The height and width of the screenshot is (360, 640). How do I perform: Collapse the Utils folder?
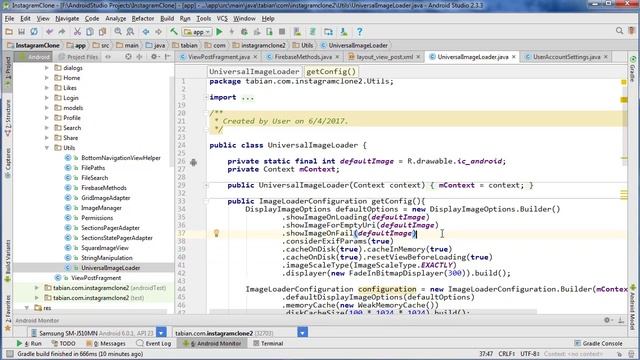[47, 148]
